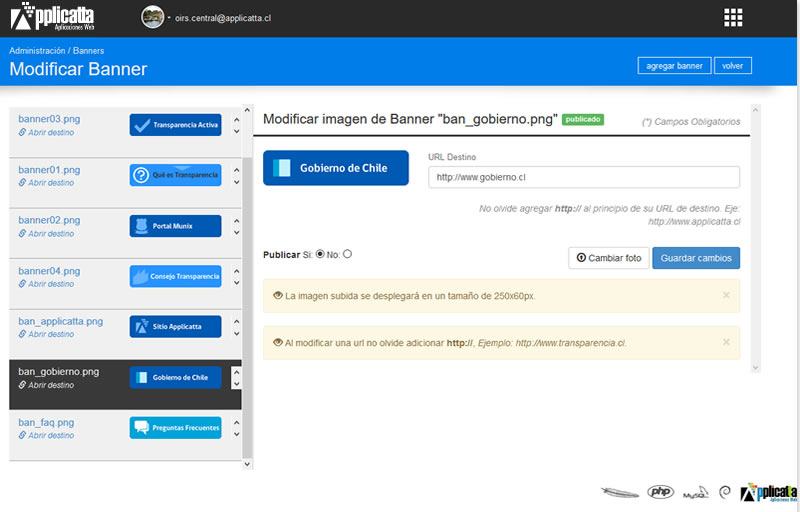This screenshot has width=800, height=512.
Task: Move banner03.png down with arrow
Action: pyautogui.click(x=236, y=133)
